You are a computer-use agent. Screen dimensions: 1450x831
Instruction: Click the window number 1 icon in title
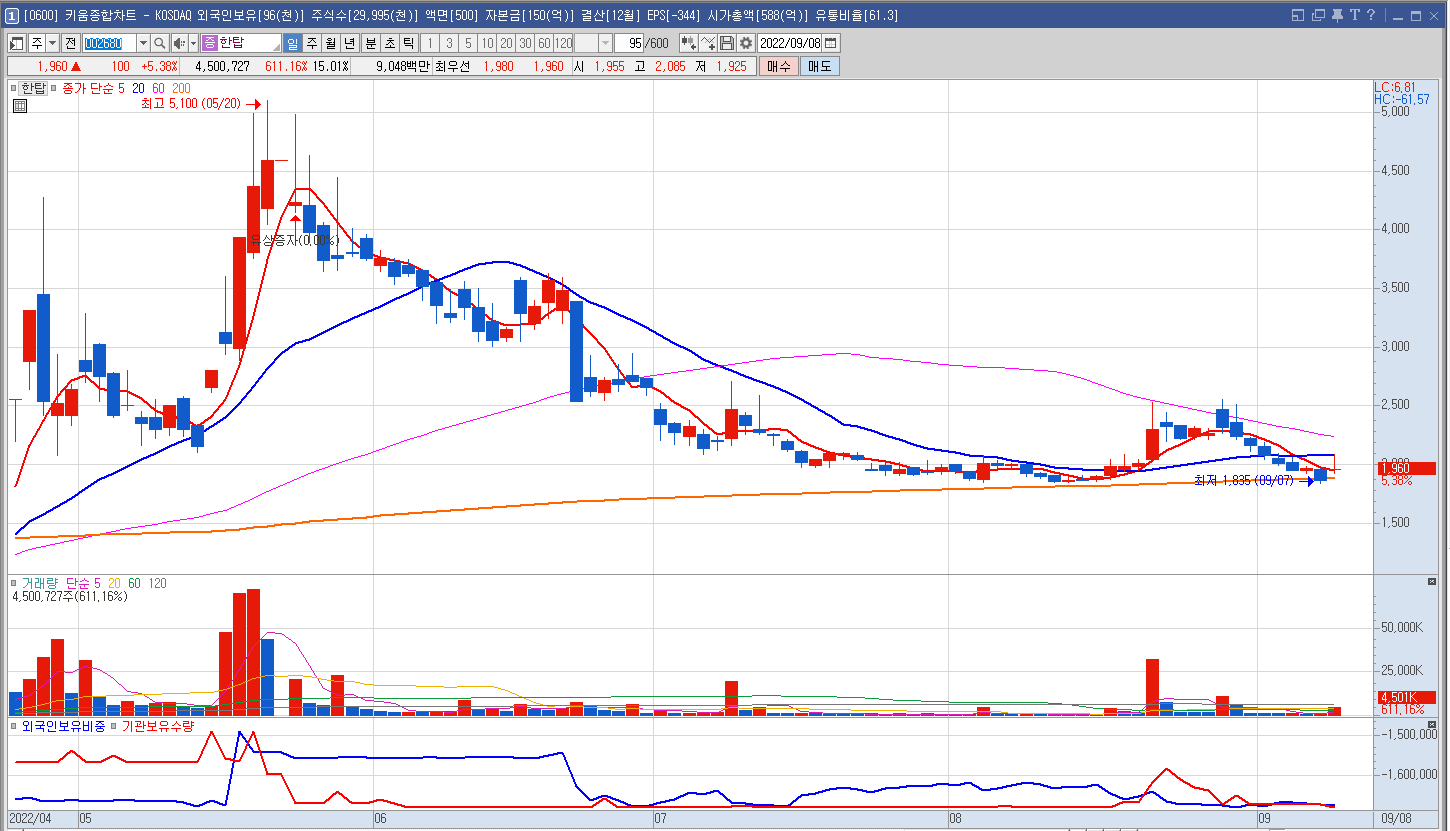pos(11,15)
